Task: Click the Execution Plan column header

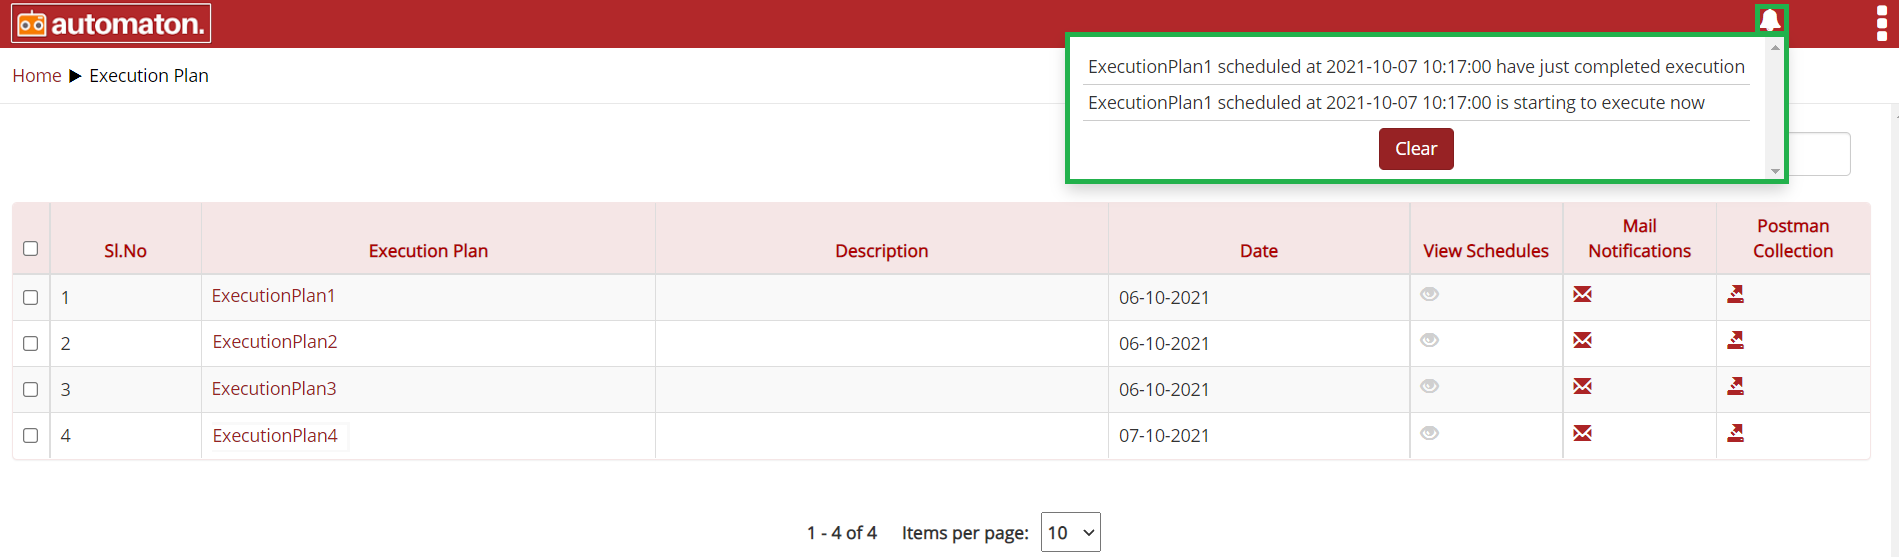Action: tap(428, 251)
